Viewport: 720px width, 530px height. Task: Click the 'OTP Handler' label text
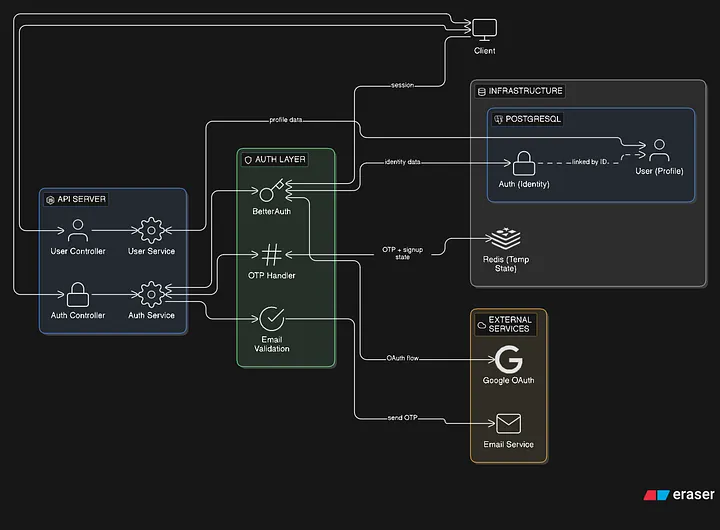(x=271, y=276)
